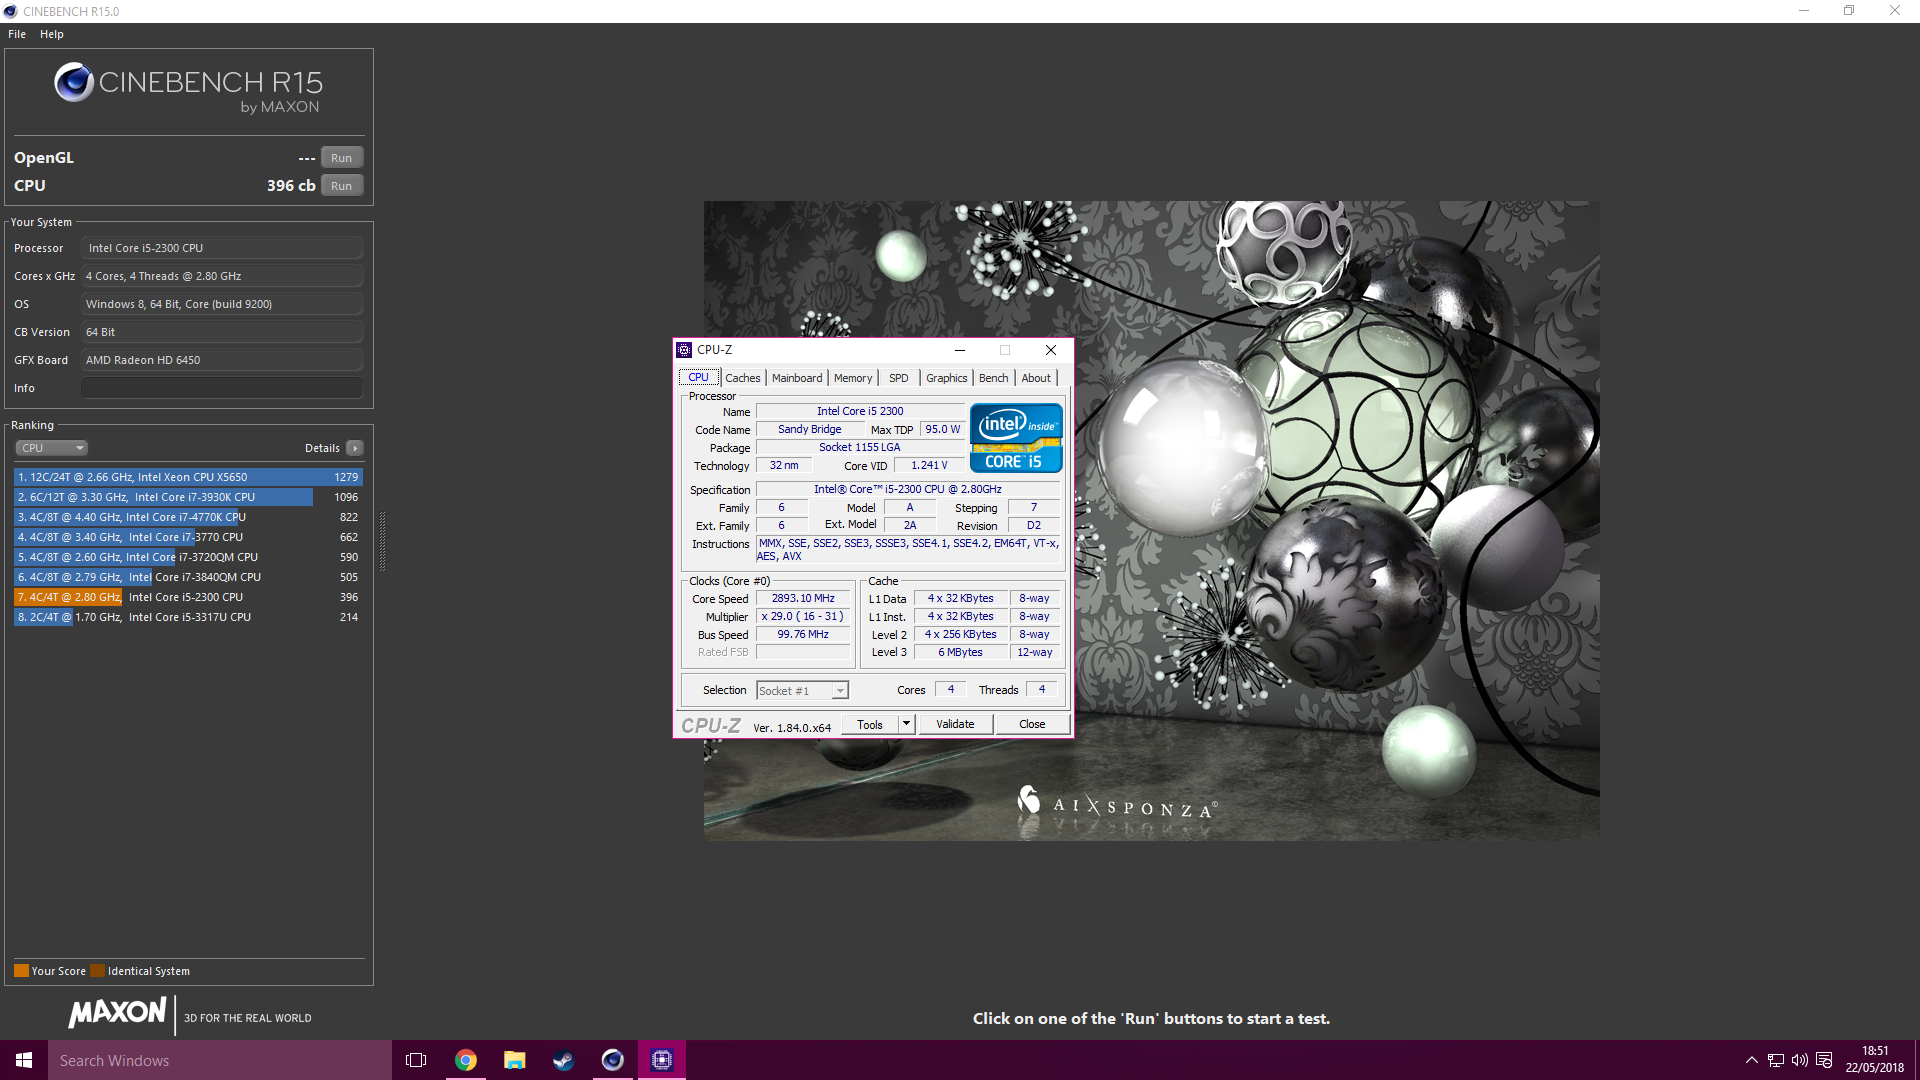This screenshot has width=1920, height=1080.
Task: Switch to the Graphics tab in CPU-Z
Action: (x=946, y=378)
